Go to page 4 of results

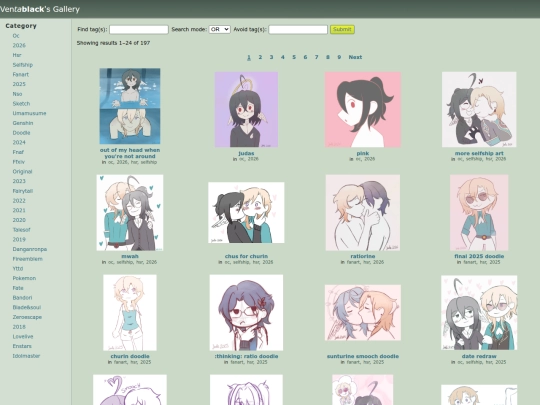click(283, 57)
